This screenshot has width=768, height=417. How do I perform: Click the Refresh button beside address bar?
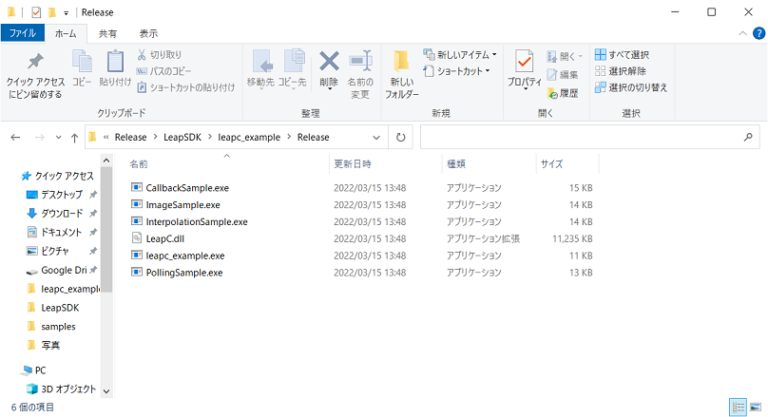tap(400, 137)
